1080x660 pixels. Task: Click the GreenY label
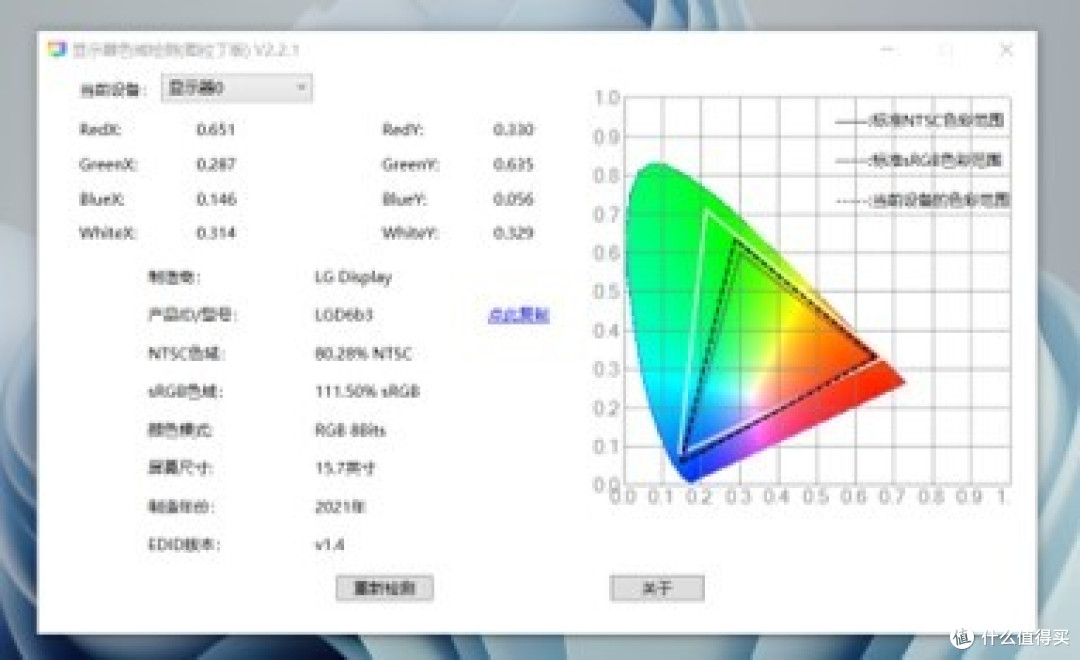pos(410,164)
